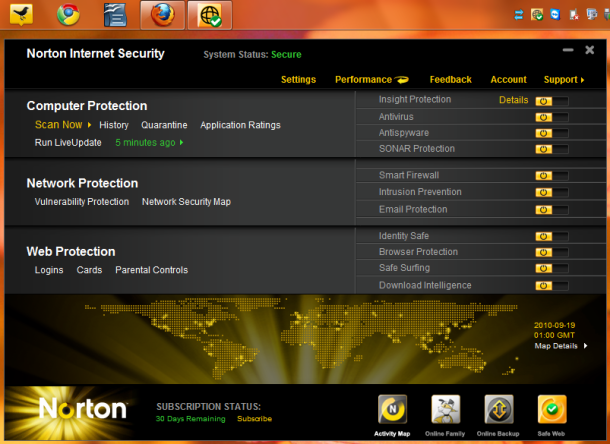Toggle Intrusion Prevention switch
Screen dimensions: 610x444
pyautogui.click(x=552, y=192)
